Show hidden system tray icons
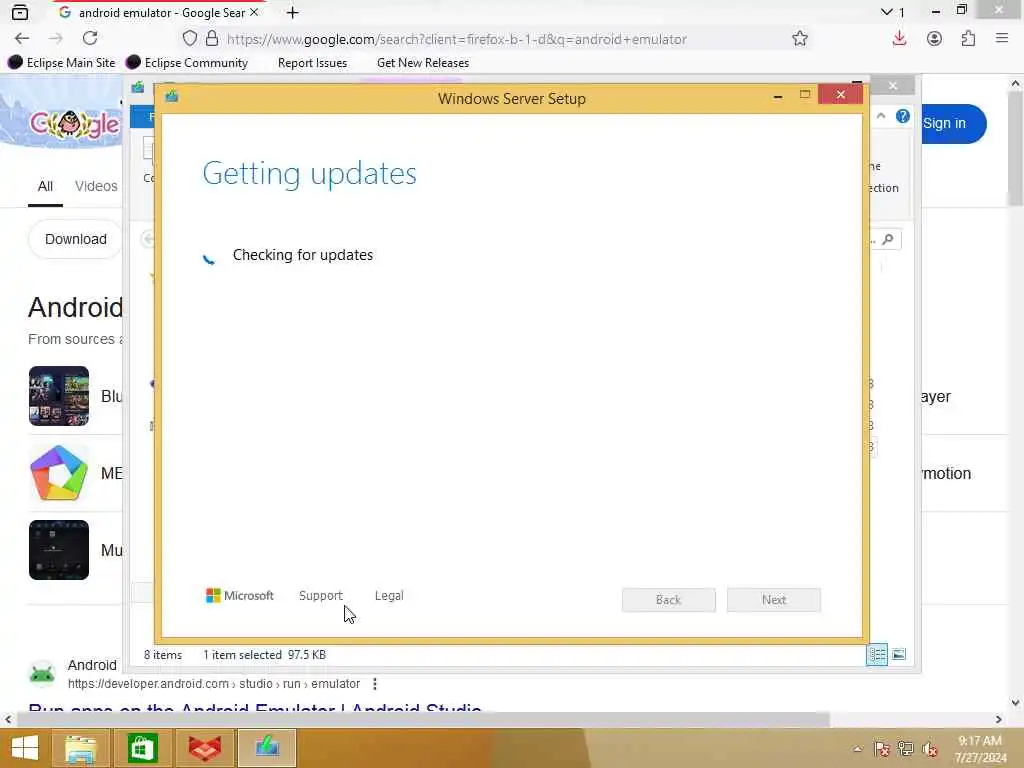Screen dimensions: 1024x768 click(857, 749)
